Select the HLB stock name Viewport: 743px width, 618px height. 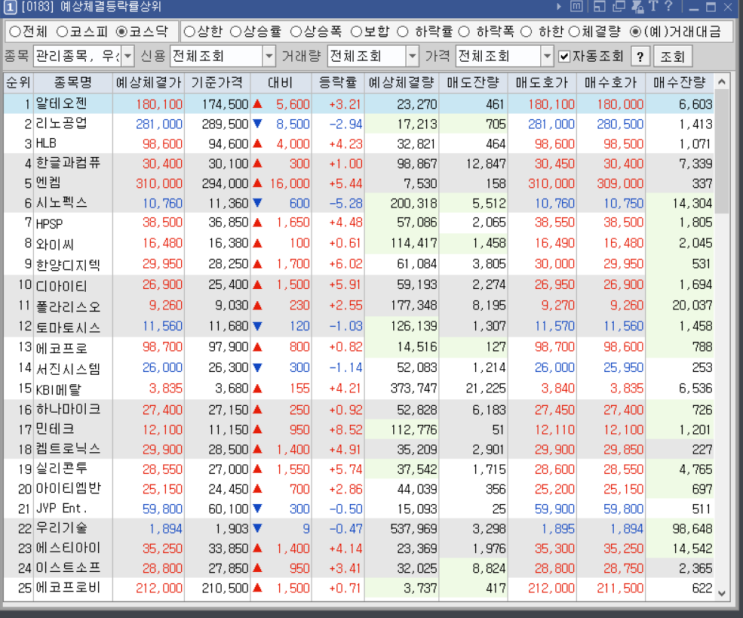46,144
